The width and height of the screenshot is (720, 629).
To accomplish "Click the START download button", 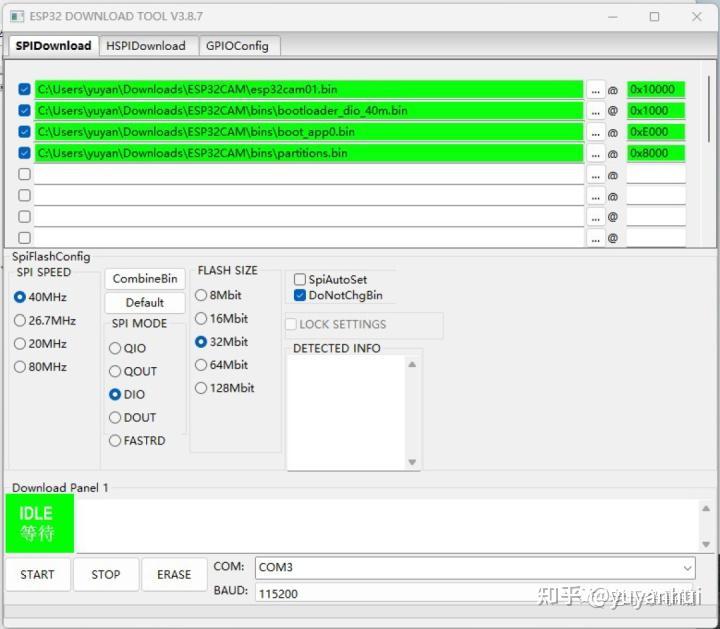I will click(38, 574).
